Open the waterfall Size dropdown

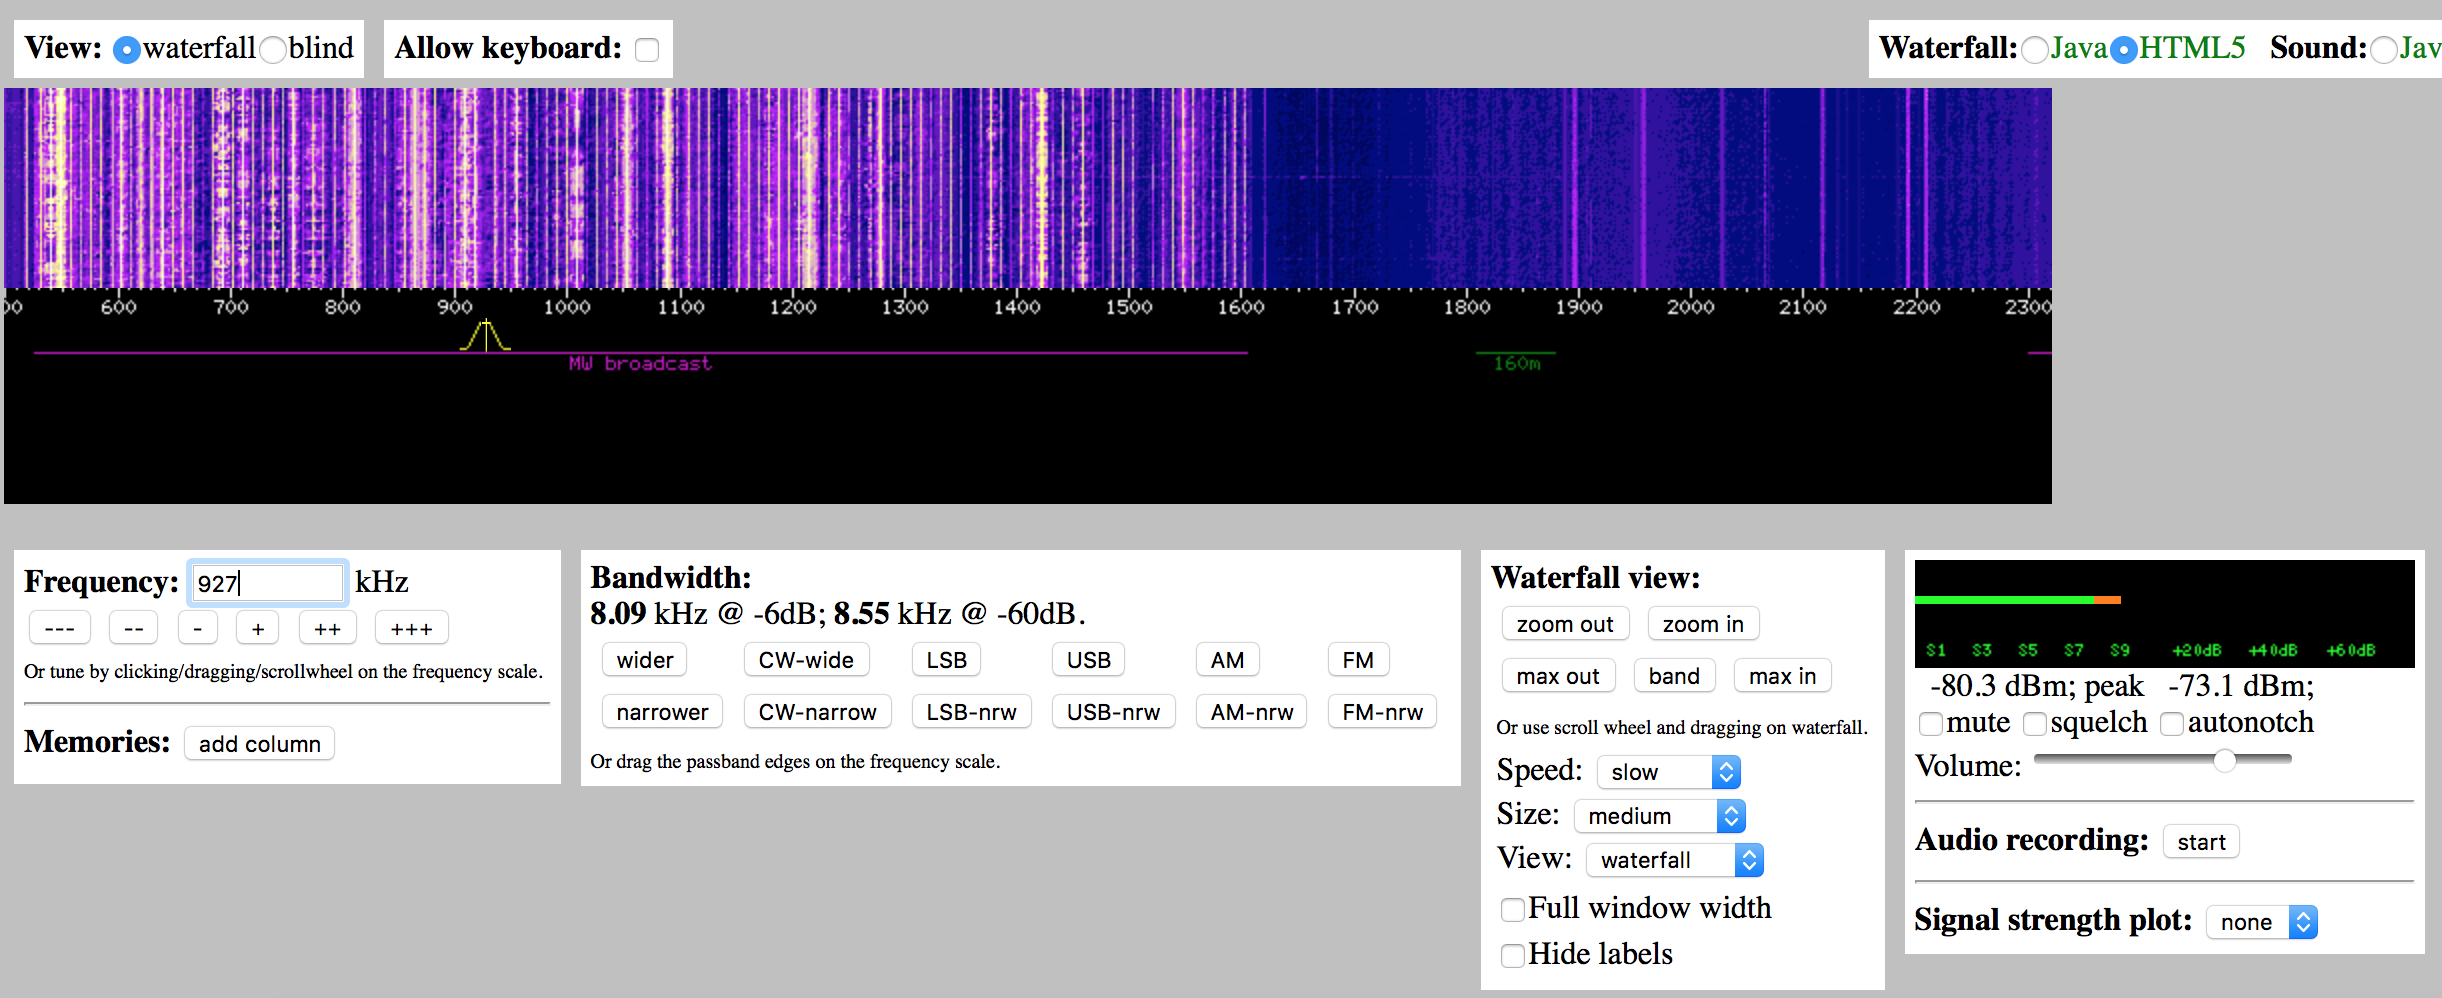(1660, 816)
